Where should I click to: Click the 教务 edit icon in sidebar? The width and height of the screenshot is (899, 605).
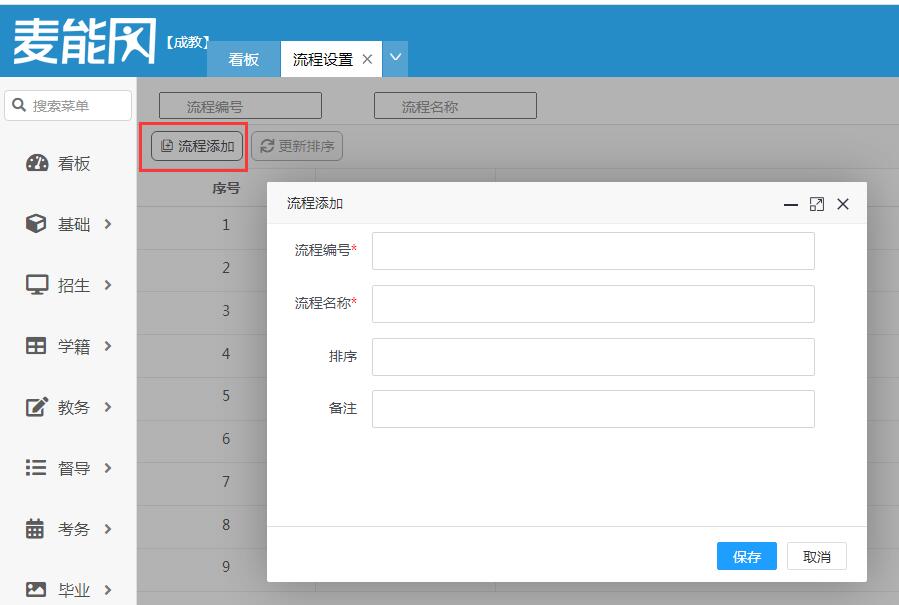click(x=36, y=408)
